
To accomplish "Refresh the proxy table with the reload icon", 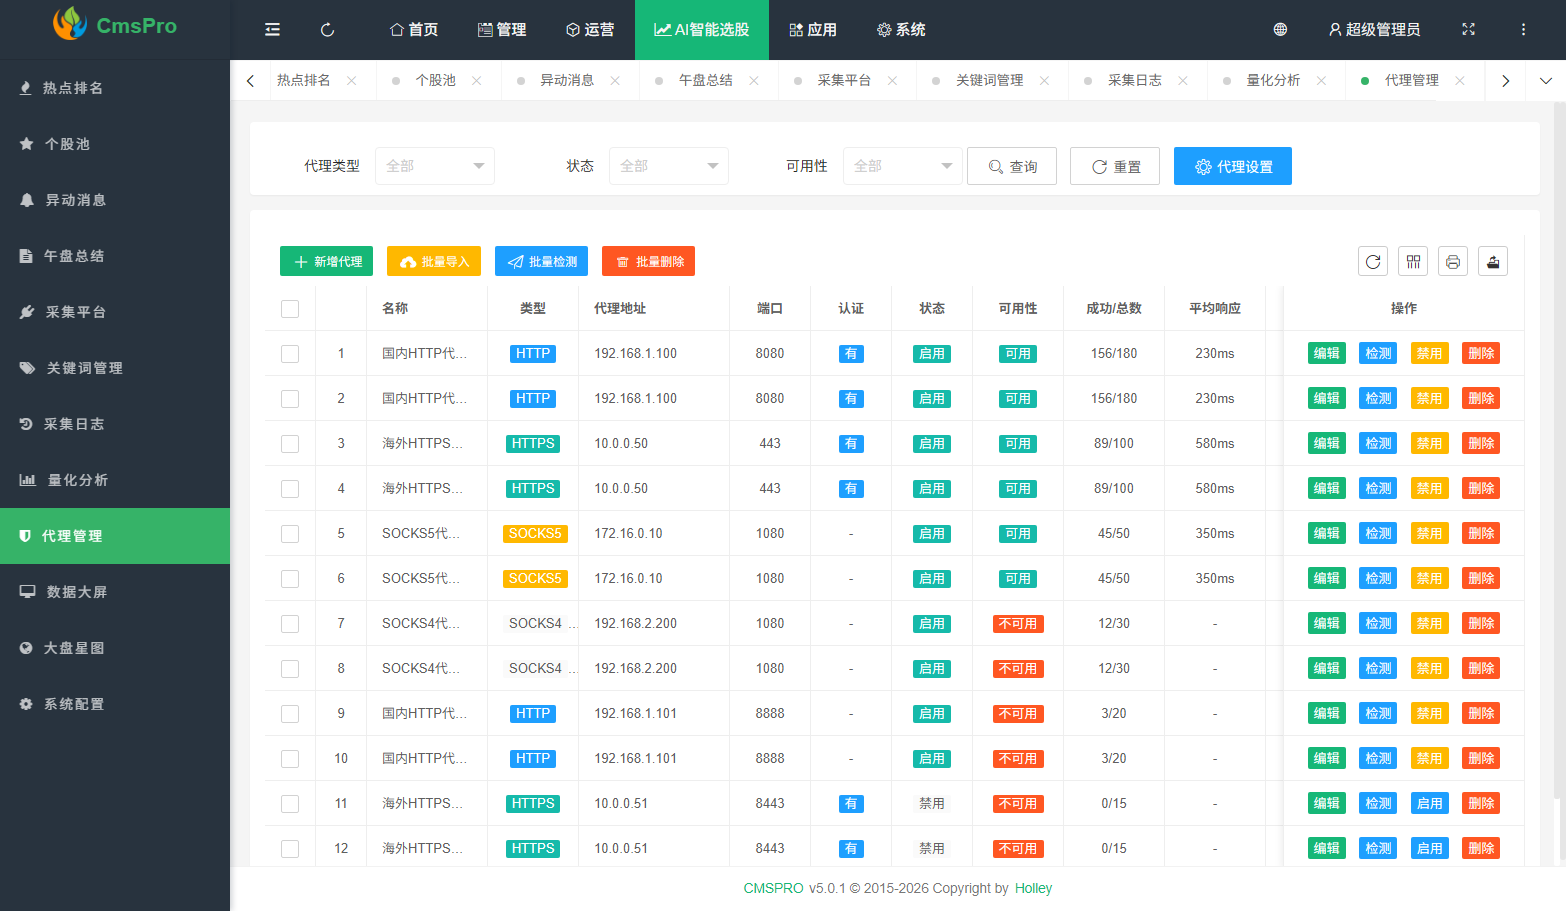I will [1373, 261].
